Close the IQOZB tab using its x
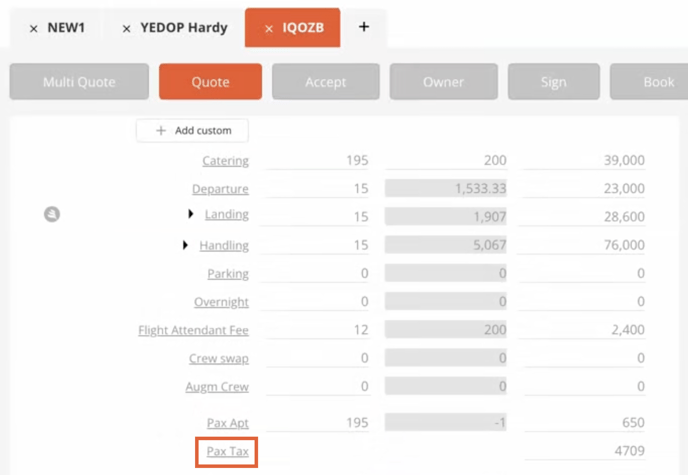Viewport: 688px width, 475px height. point(269,29)
